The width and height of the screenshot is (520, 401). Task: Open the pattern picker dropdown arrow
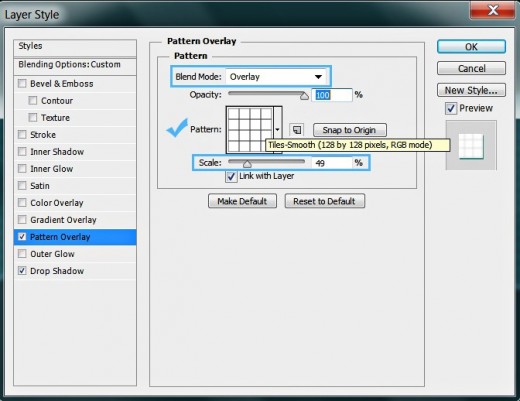click(278, 130)
